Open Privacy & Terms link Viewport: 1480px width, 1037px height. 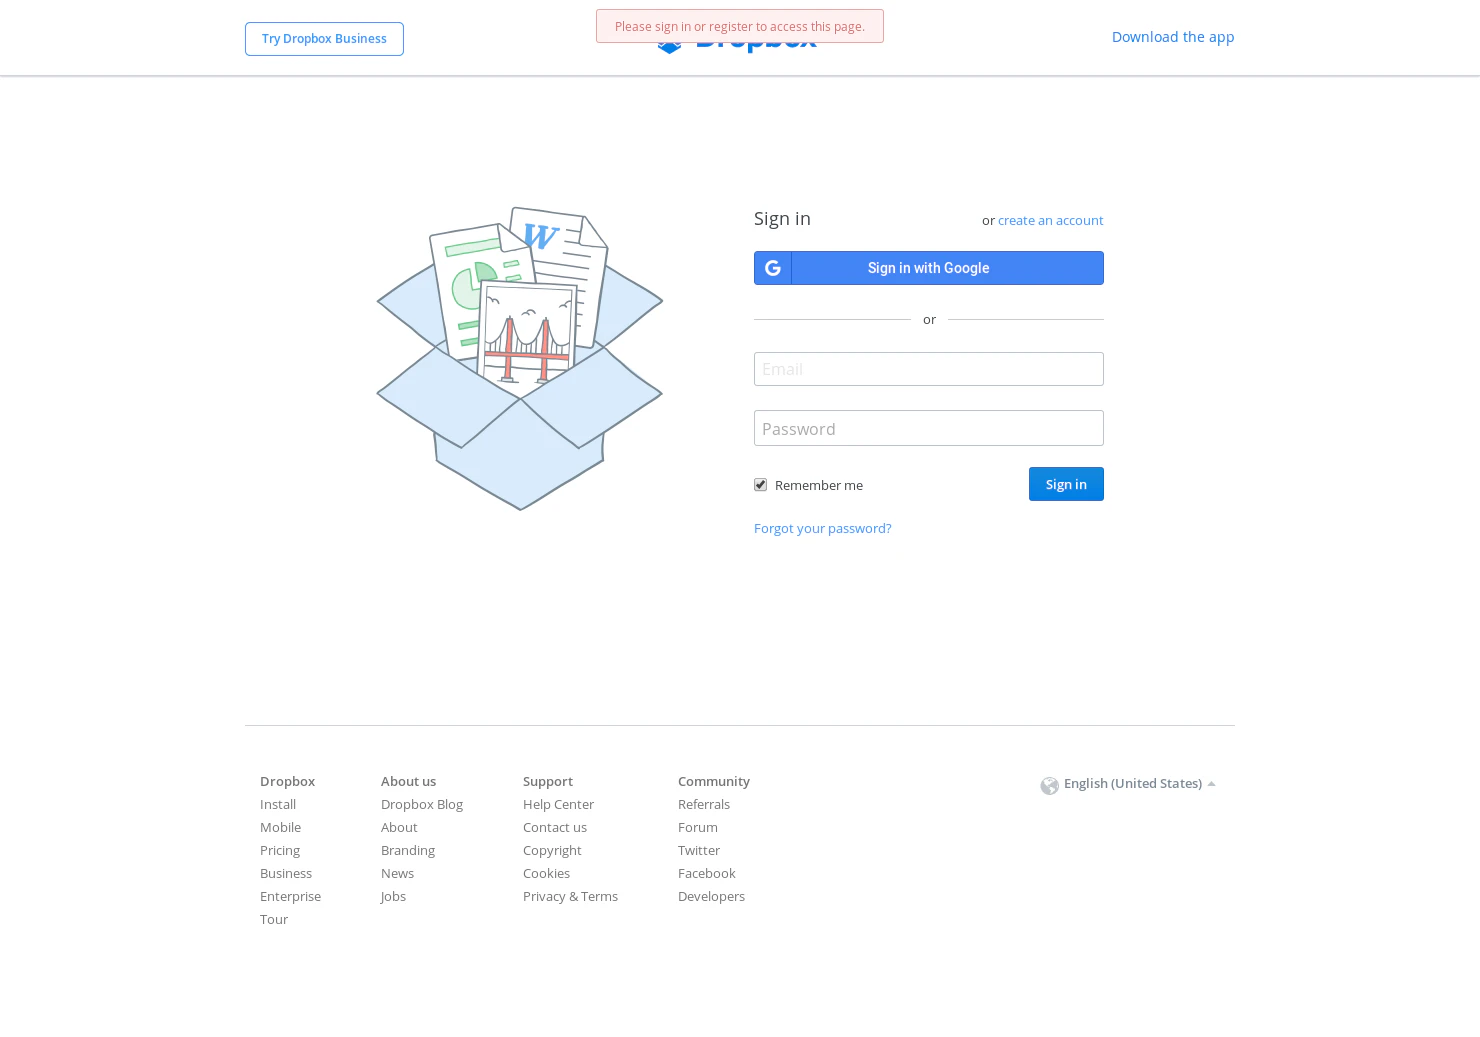[x=570, y=896]
